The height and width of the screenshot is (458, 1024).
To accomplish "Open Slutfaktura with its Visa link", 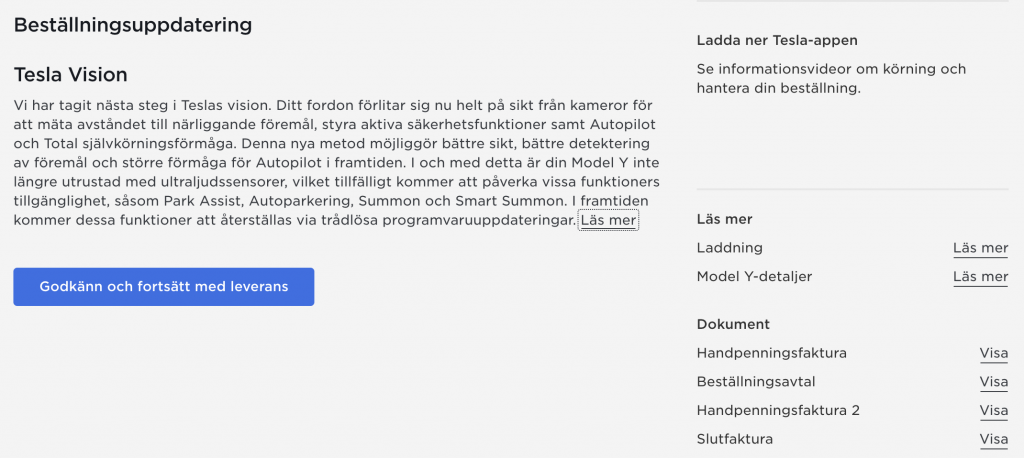I will click(993, 440).
